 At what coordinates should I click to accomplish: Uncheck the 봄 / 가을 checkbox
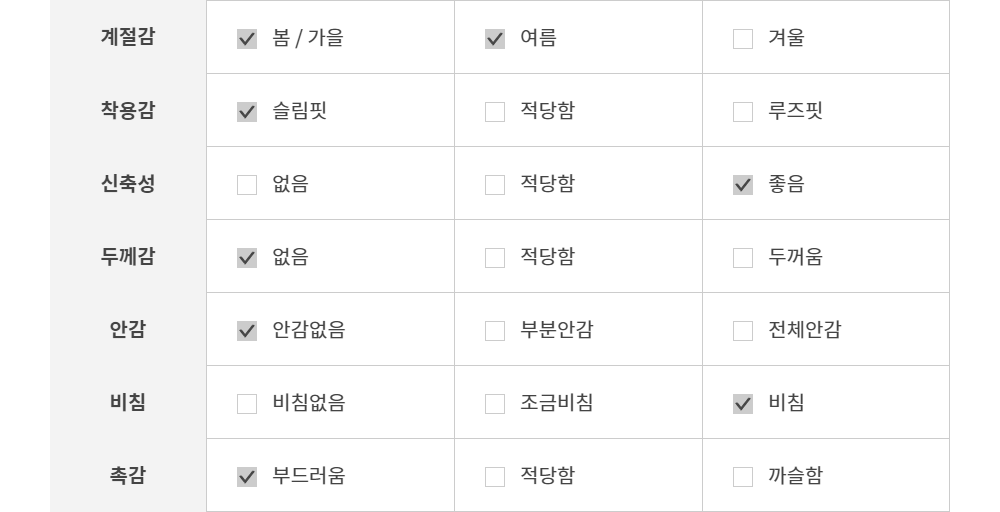(x=247, y=40)
